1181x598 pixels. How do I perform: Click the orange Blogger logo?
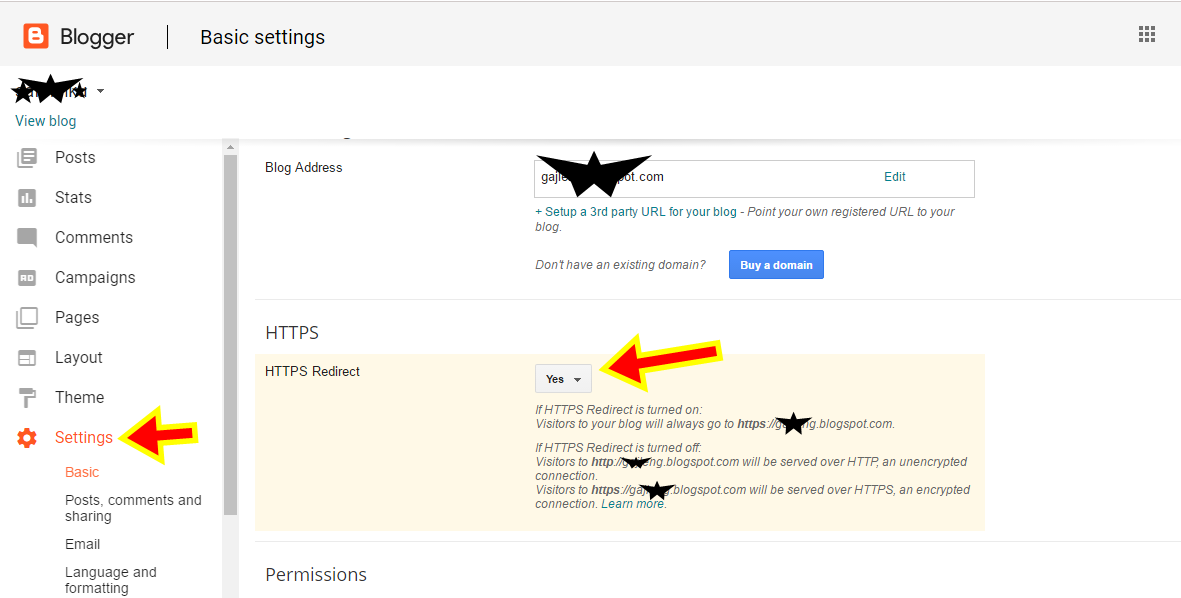[x=36, y=35]
